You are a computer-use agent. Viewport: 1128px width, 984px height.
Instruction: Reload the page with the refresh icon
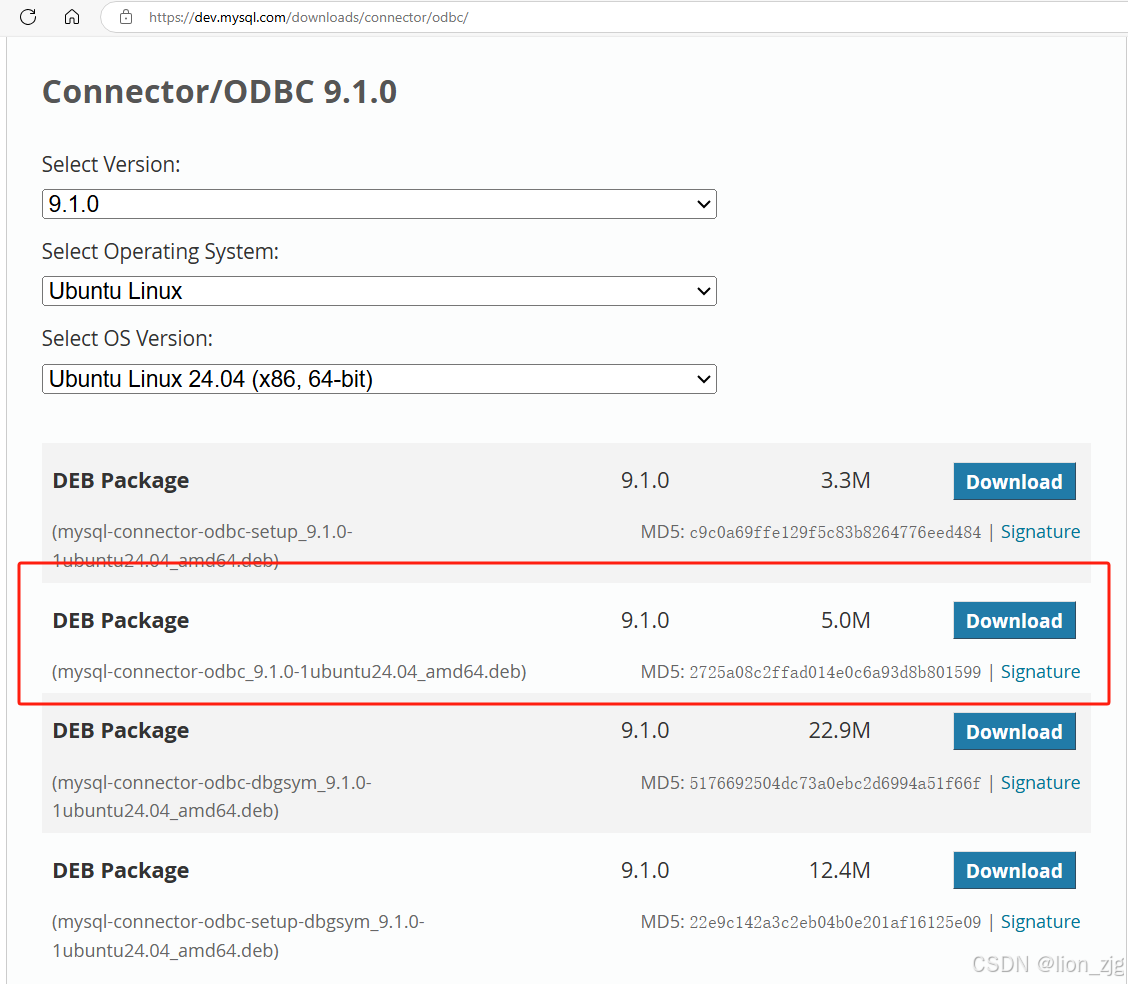[x=28, y=17]
